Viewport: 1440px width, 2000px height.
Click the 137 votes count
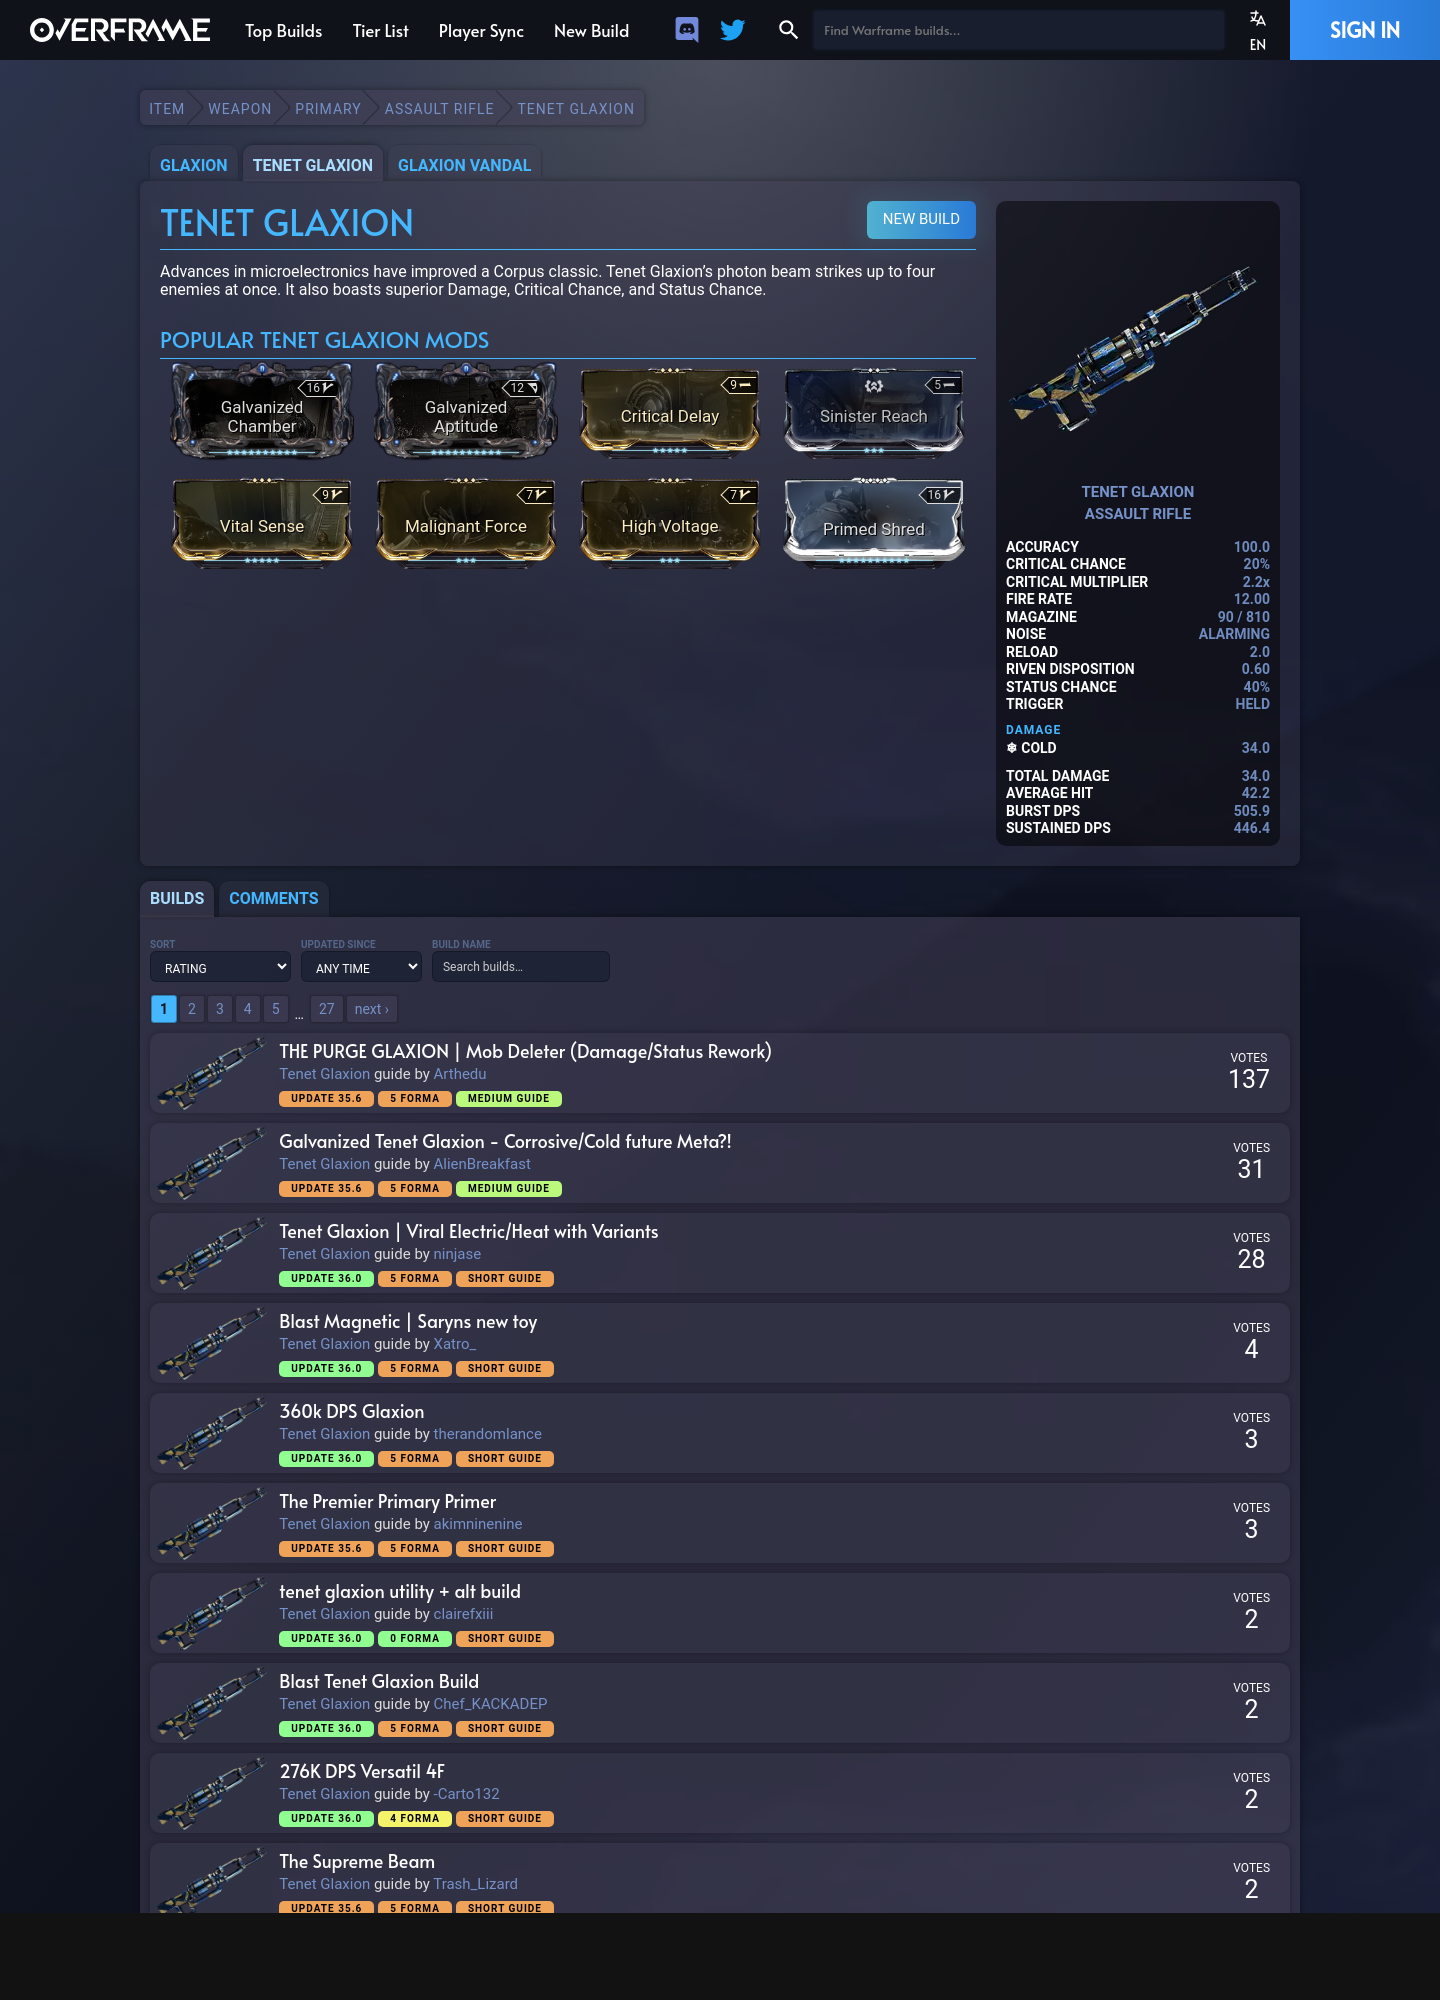point(1249,1079)
